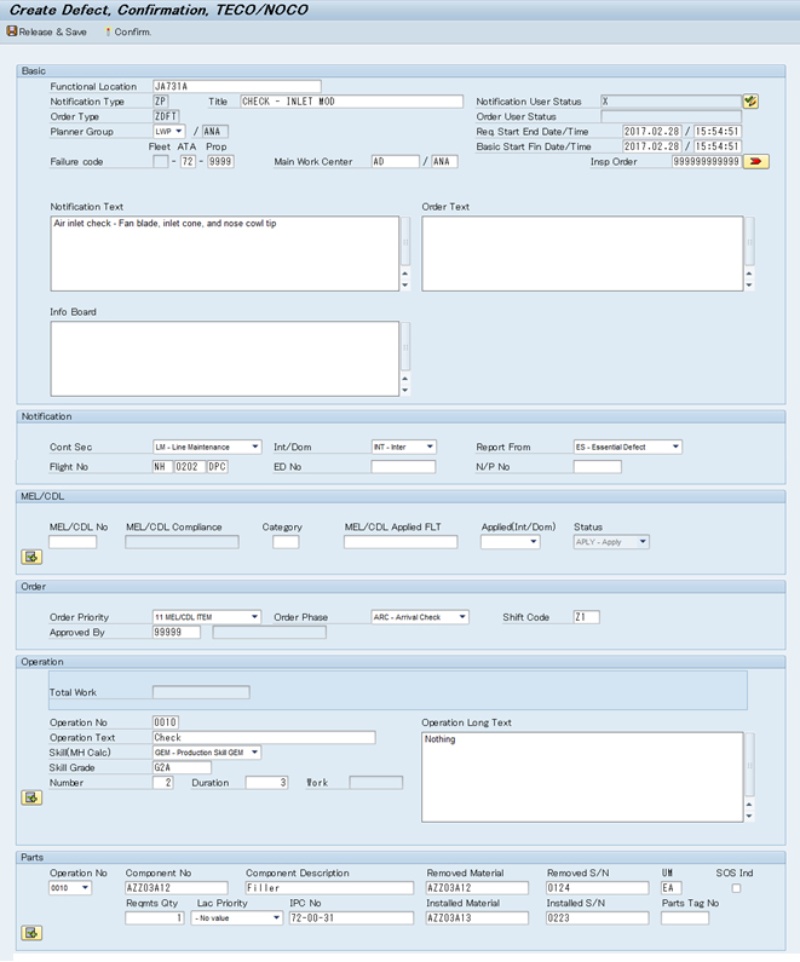Viewport: 800px width, 962px height.
Task: Toggle the SOS Ind checkbox
Action: pos(736,888)
